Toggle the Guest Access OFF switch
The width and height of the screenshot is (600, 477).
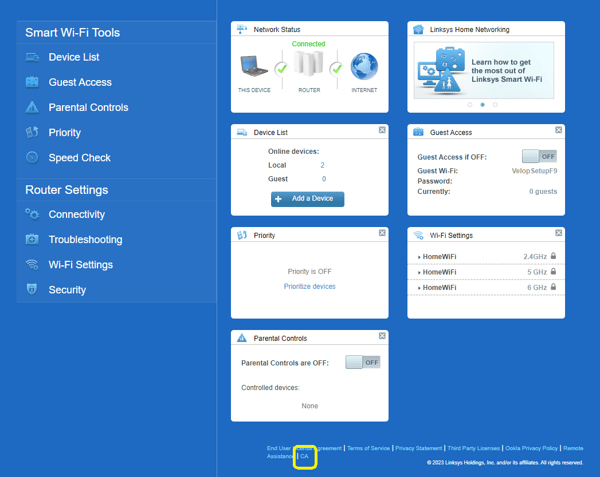pyautogui.click(x=540, y=156)
